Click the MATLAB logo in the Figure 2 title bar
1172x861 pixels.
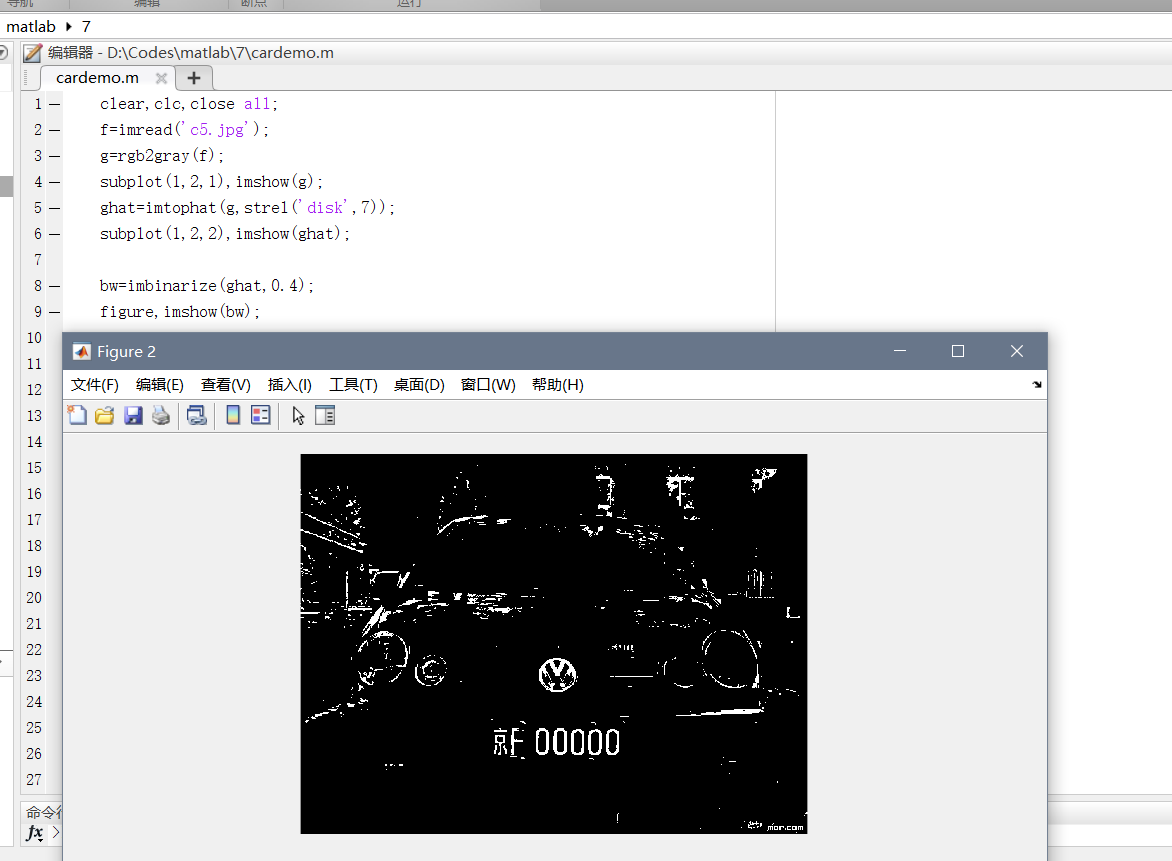point(81,351)
